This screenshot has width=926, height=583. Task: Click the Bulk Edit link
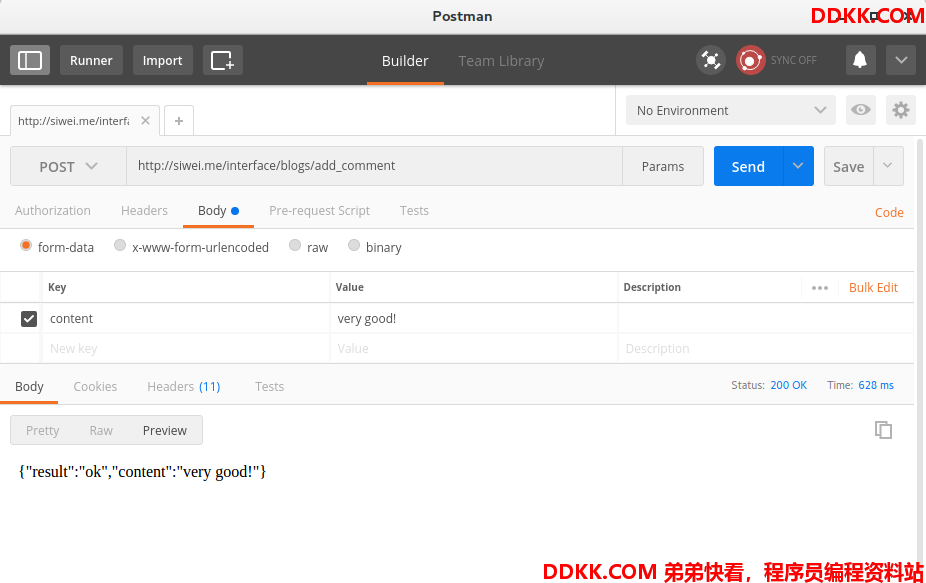pos(873,288)
